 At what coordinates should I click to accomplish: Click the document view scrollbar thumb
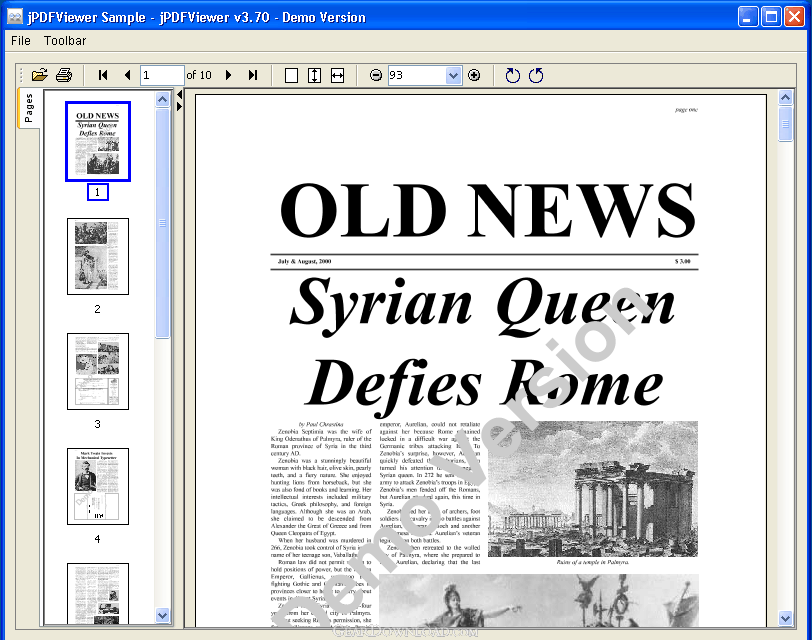786,123
